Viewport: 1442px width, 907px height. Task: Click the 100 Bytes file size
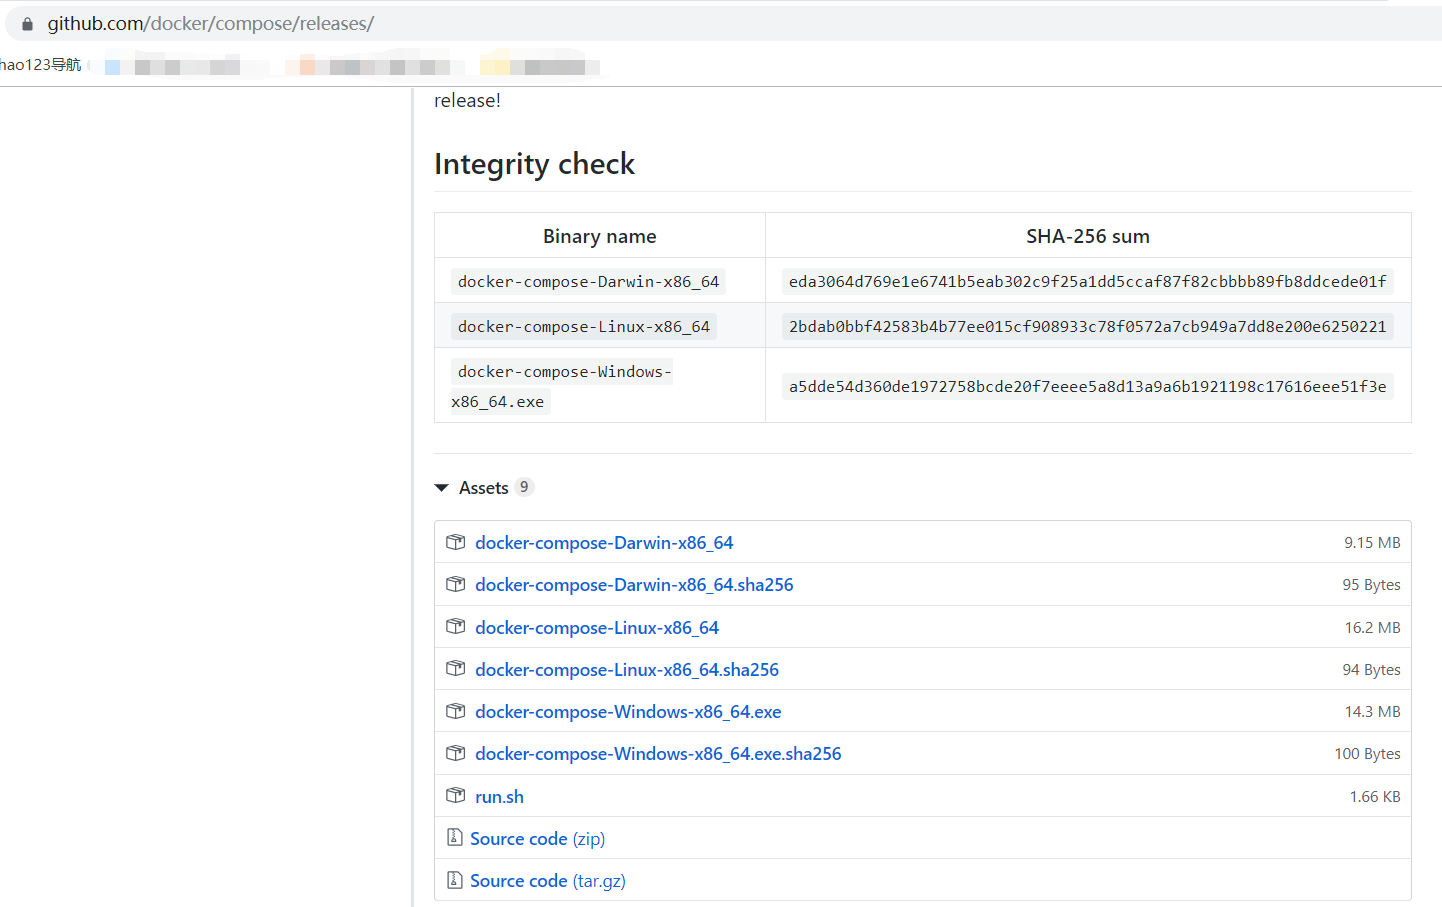pos(1367,754)
